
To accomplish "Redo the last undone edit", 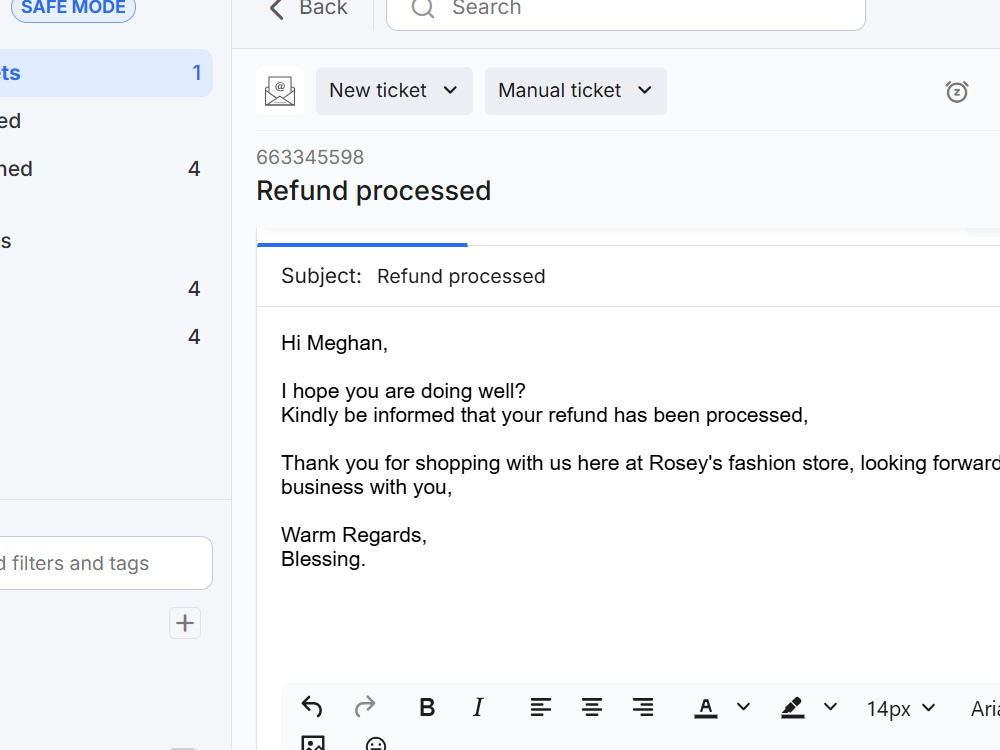I will [365, 707].
